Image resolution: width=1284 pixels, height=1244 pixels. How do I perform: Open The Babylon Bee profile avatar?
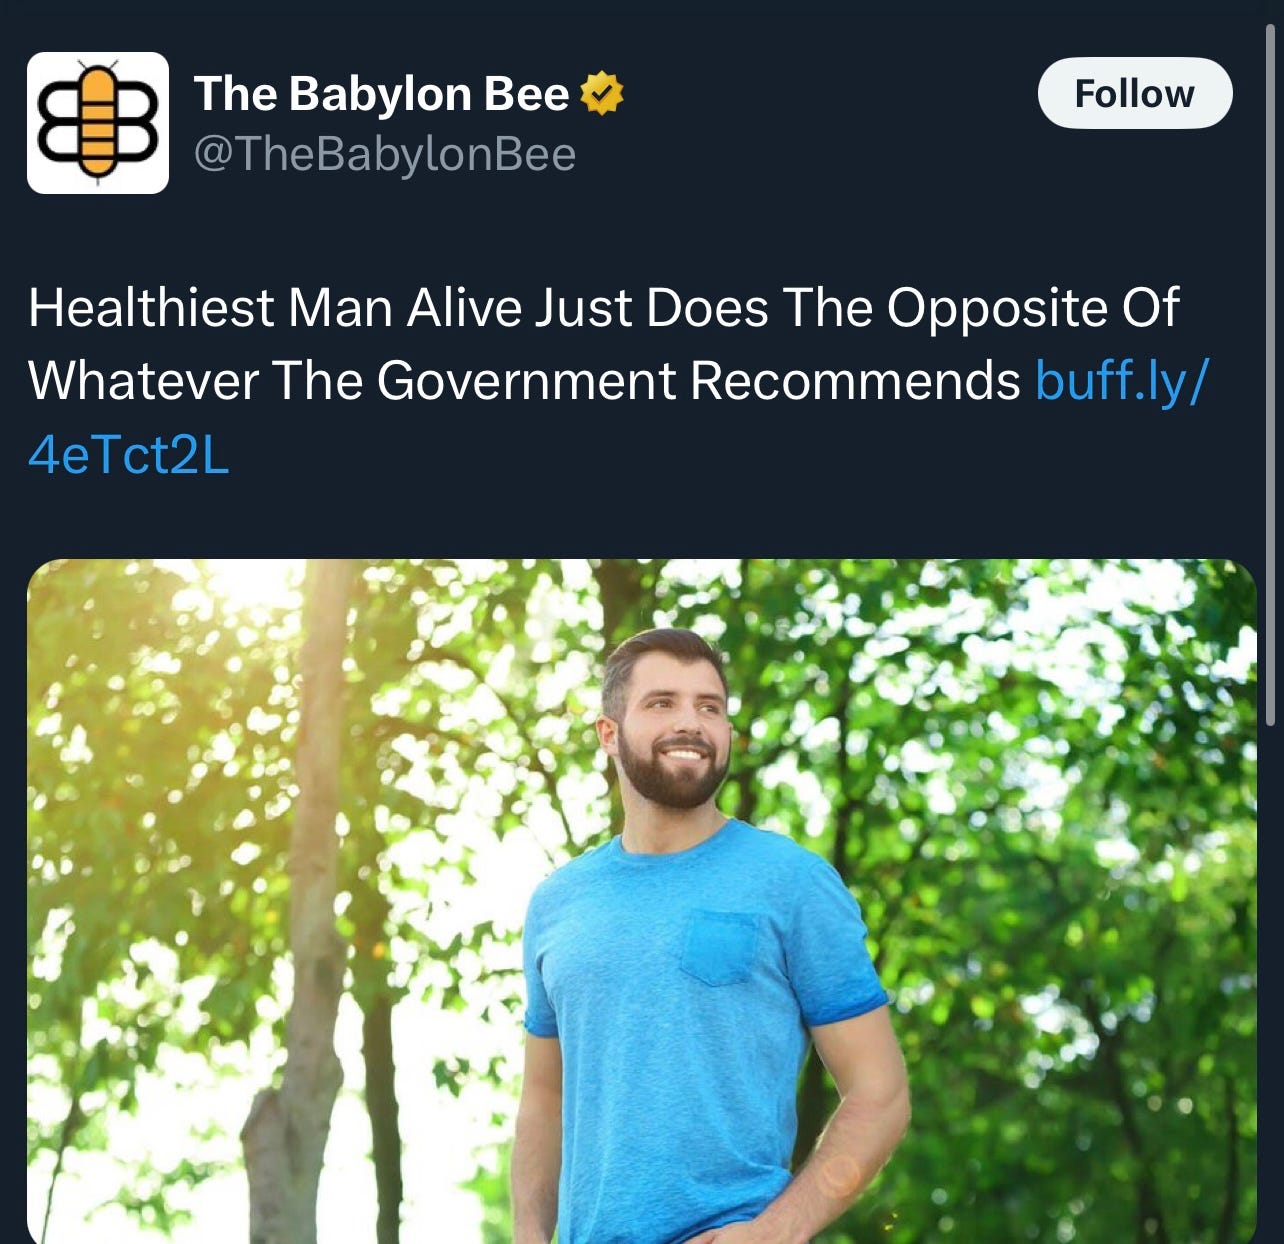[x=98, y=122]
